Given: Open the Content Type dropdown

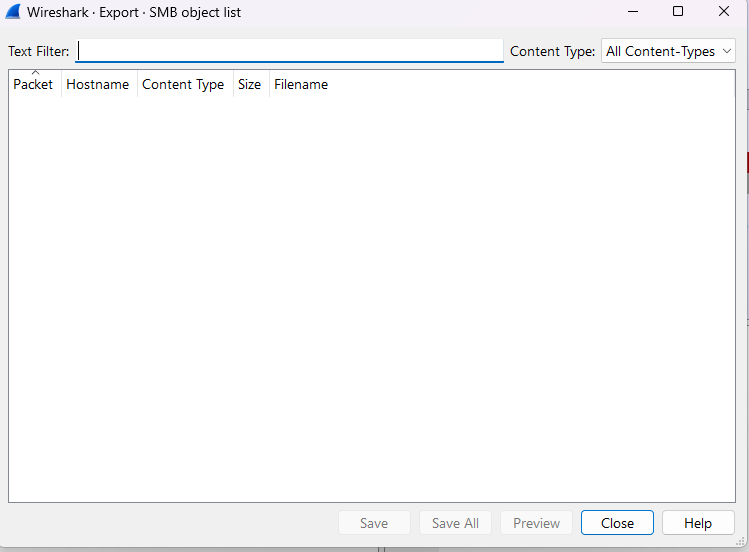Looking at the screenshot, I should coord(668,51).
